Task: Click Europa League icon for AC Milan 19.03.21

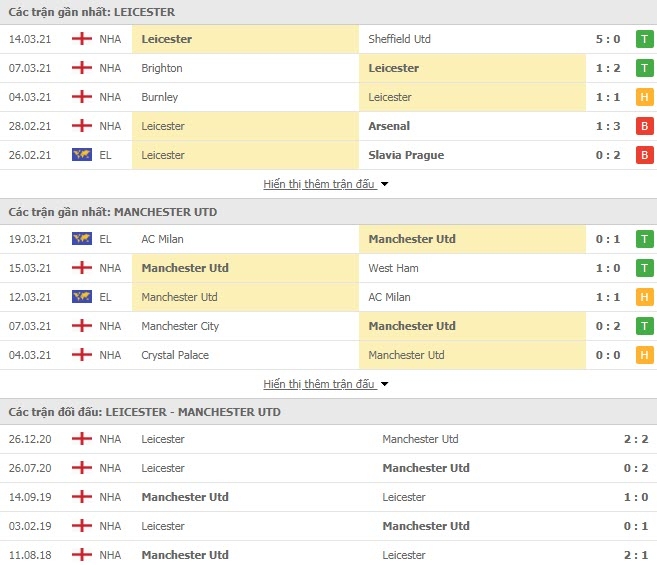Action: coord(82,238)
